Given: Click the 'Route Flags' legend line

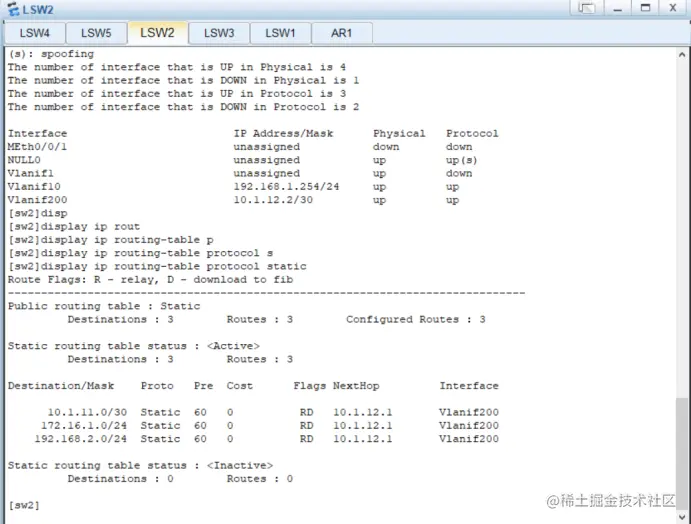Looking at the screenshot, I should (150, 279).
